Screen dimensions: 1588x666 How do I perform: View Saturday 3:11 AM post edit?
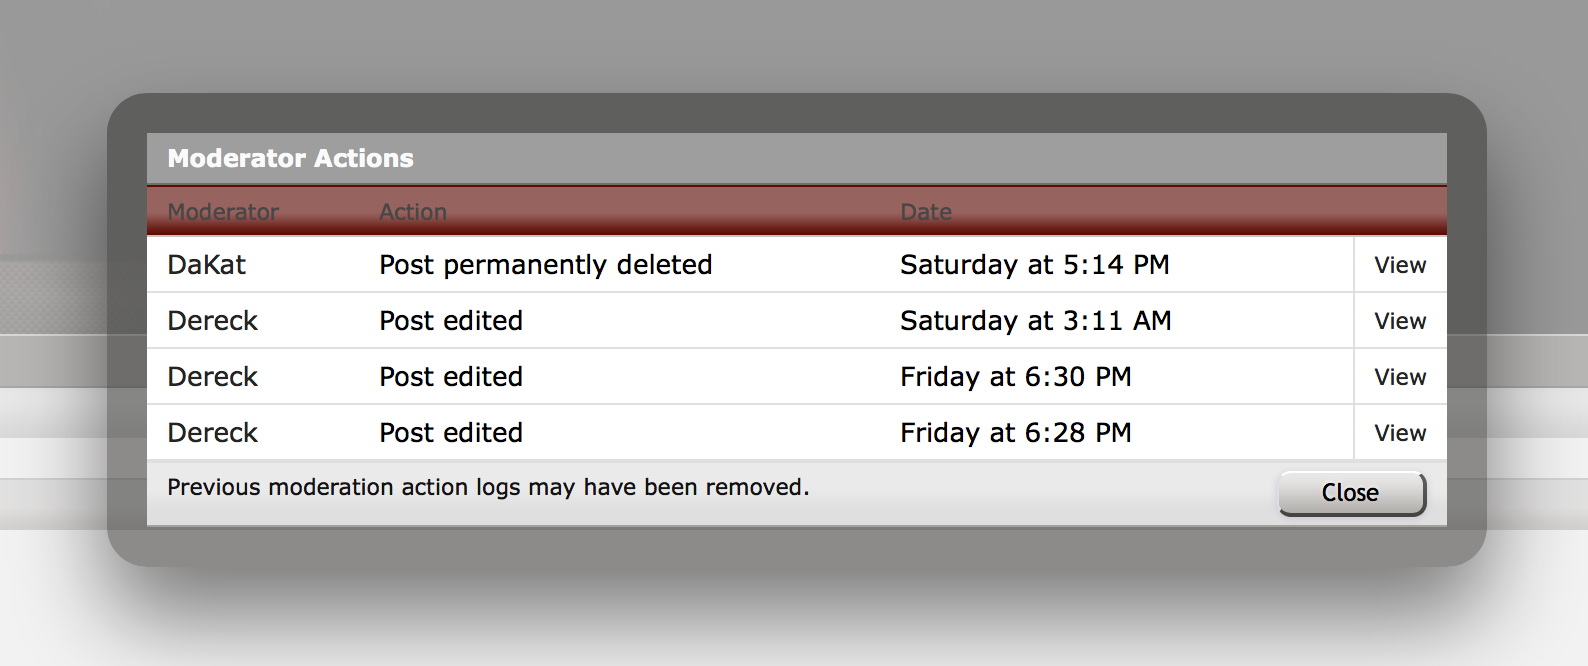point(1400,321)
